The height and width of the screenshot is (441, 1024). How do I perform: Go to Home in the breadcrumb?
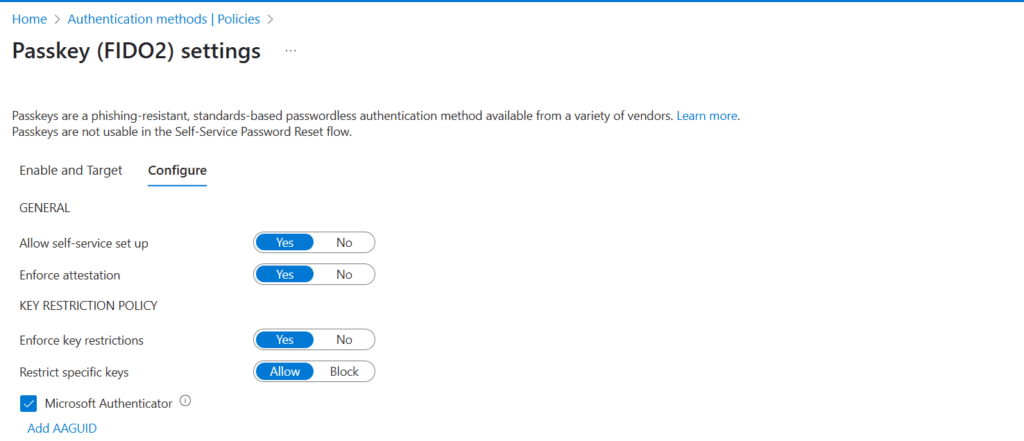coord(29,19)
